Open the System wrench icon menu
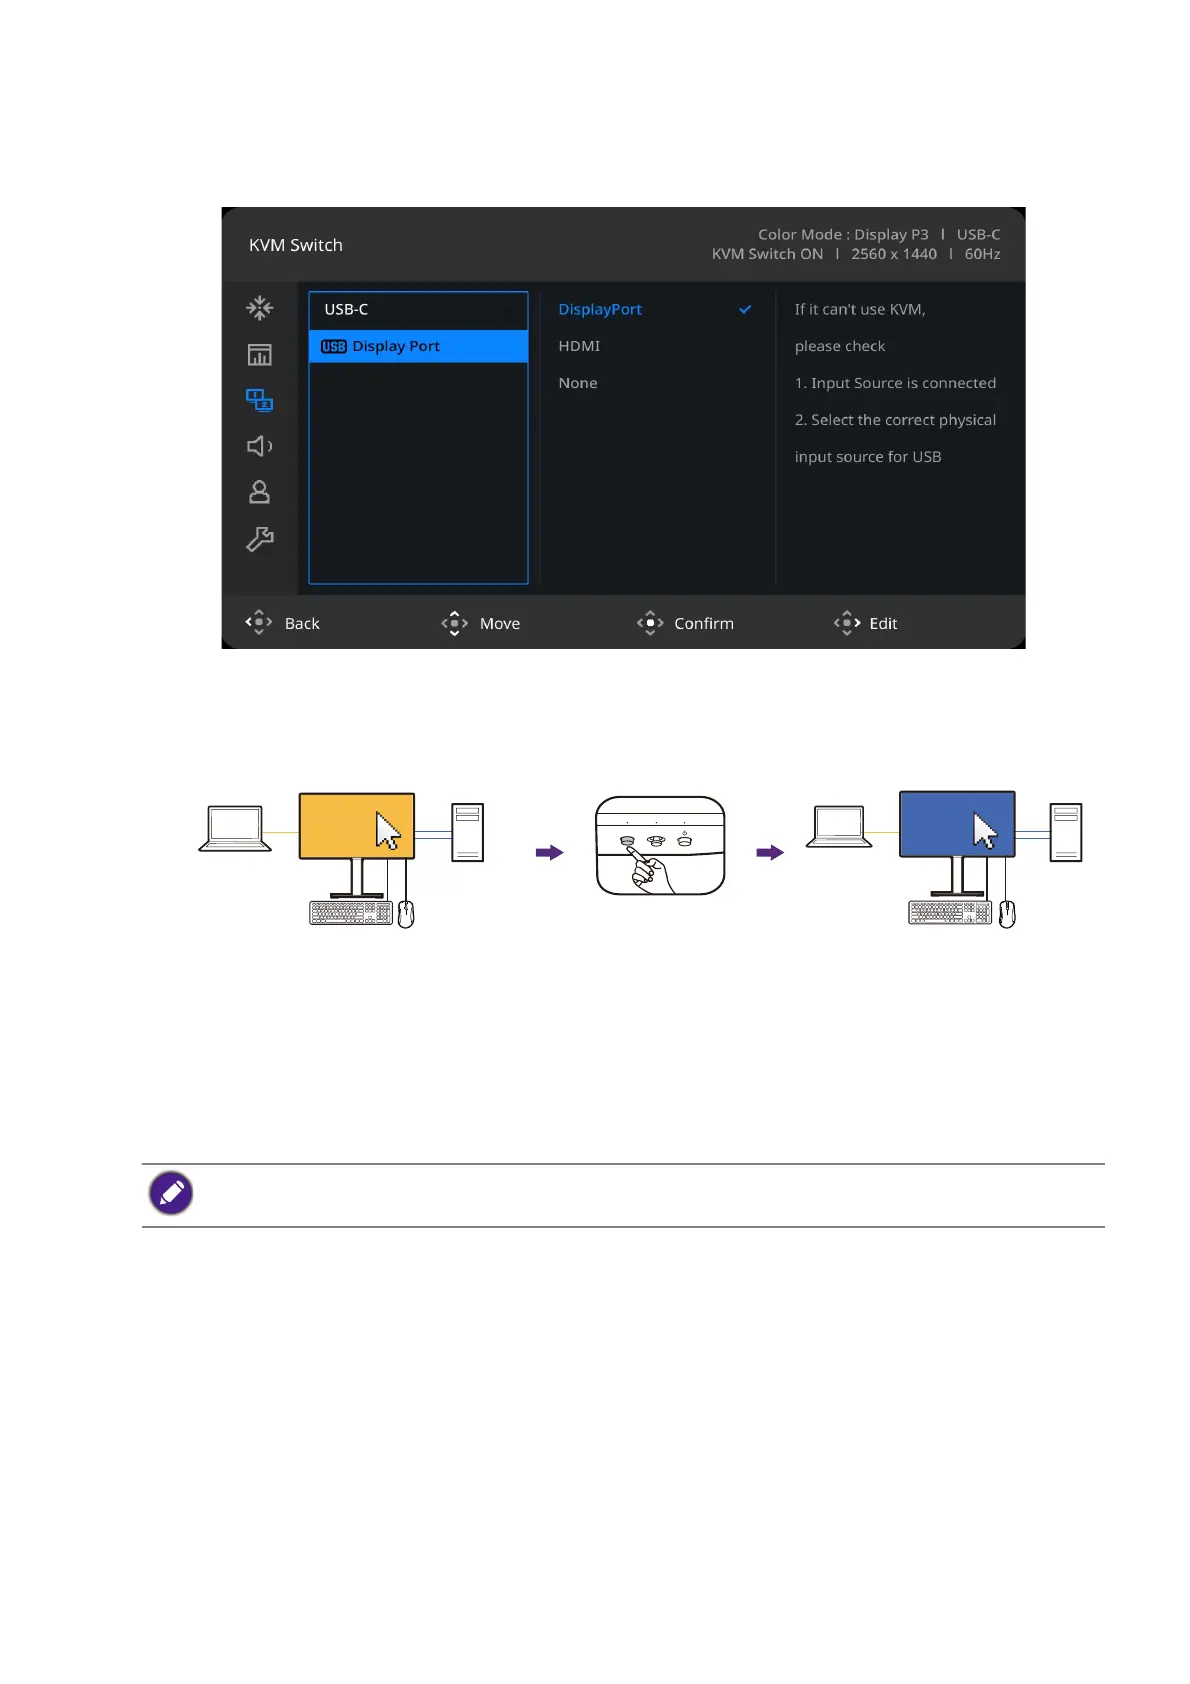1190x1684 pixels. pyautogui.click(x=259, y=540)
